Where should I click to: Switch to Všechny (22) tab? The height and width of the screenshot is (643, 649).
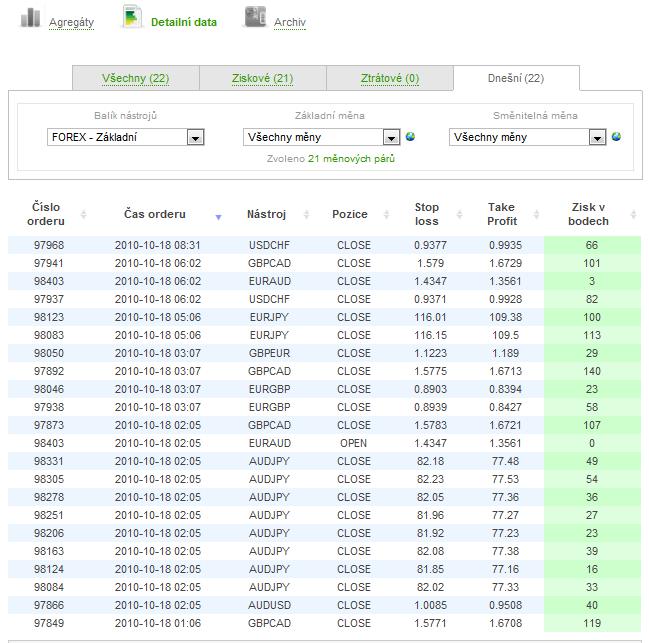[136, 78]
